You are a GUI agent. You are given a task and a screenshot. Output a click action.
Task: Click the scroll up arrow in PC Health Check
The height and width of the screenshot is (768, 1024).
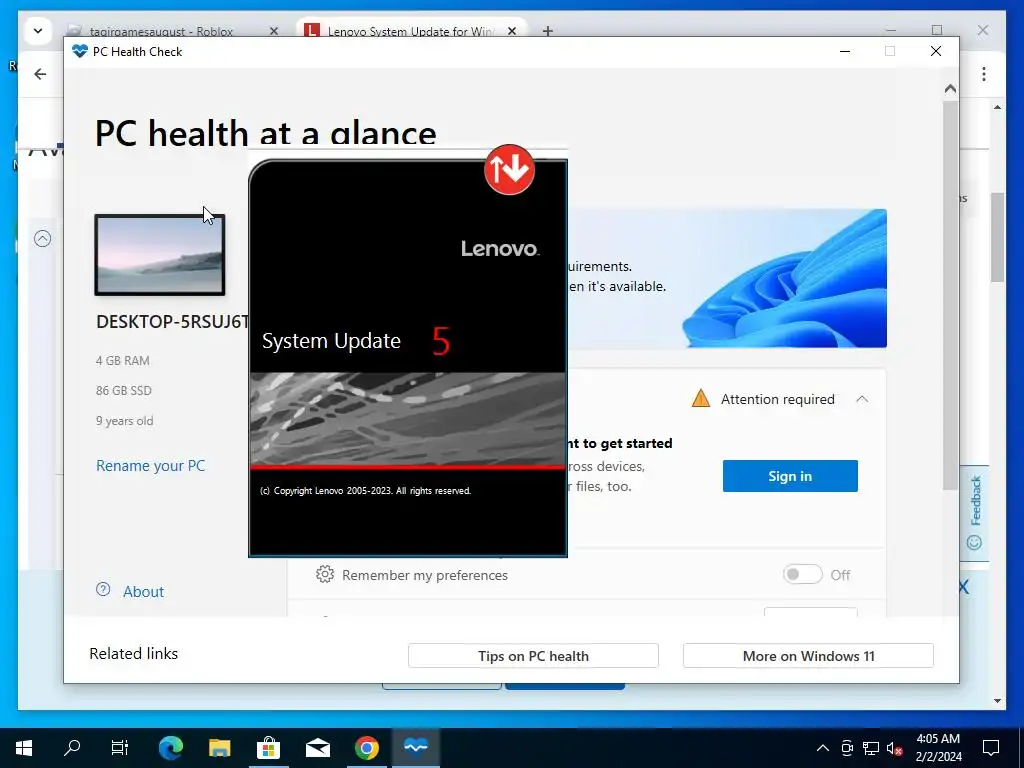pos(950,88)
